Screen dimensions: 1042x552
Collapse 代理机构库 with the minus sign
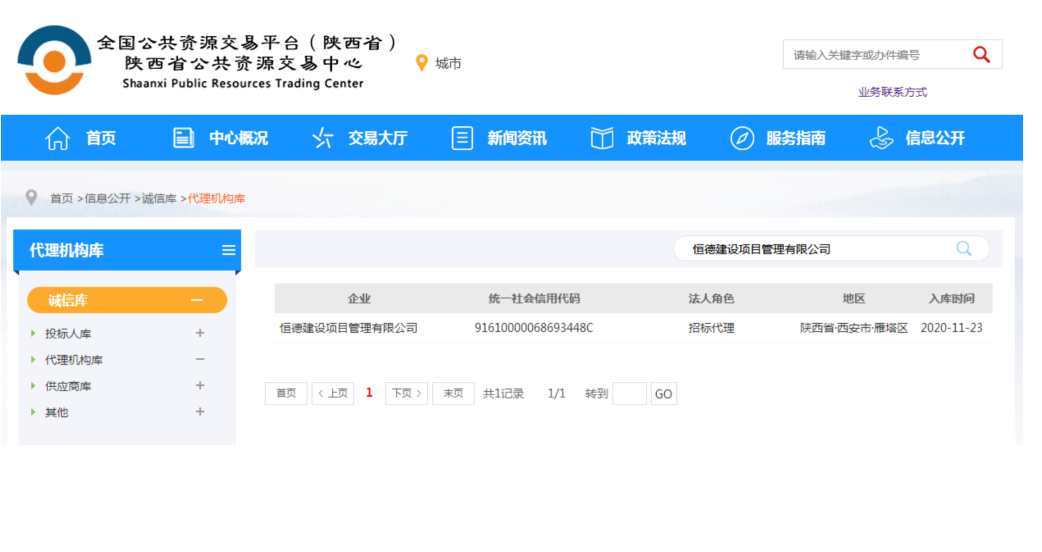click(x=200, y=359)
